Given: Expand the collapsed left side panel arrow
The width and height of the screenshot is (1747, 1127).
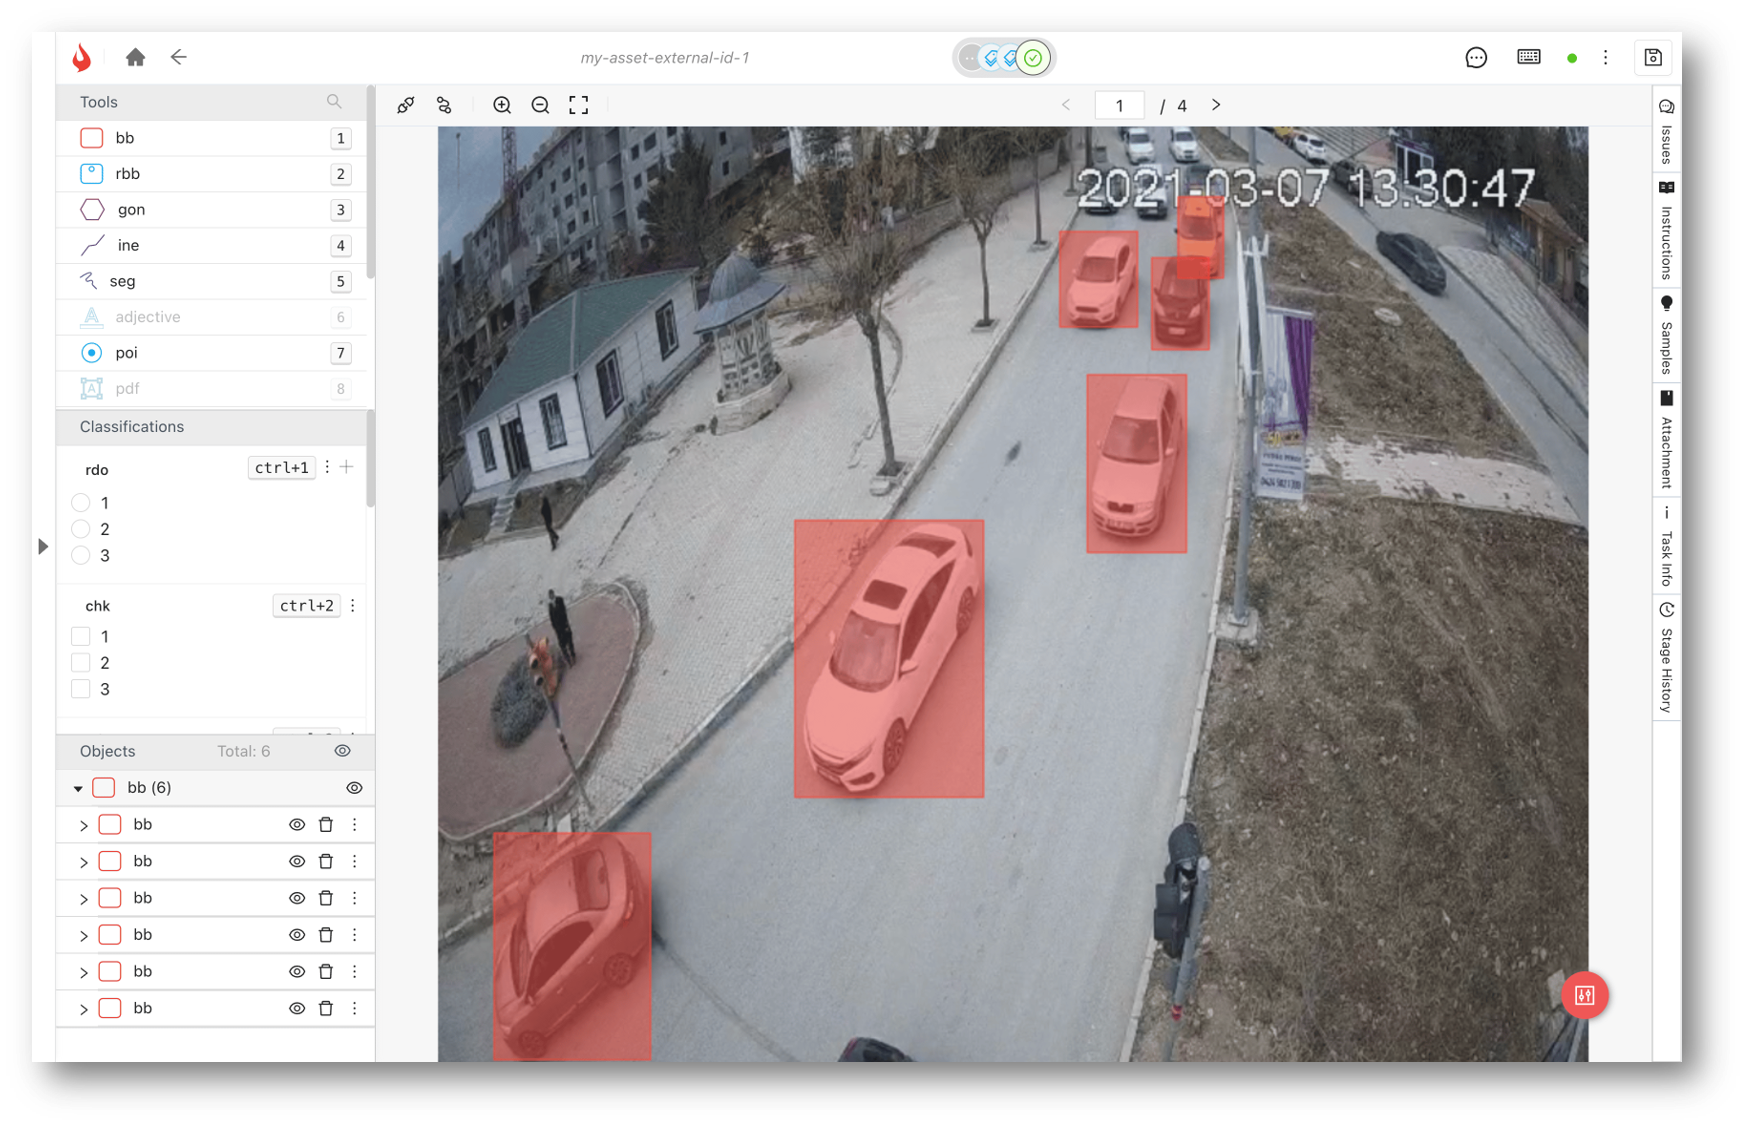Looking at the screenshot, I should point(43,546).
